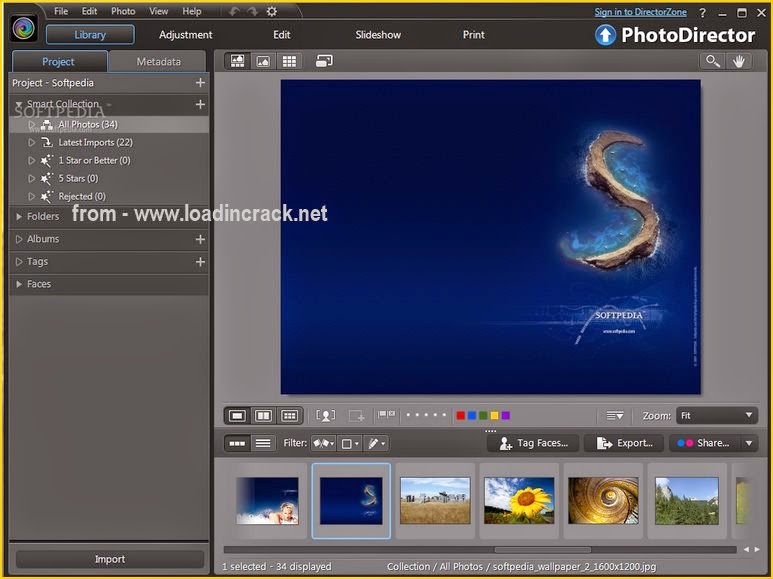Add a new tag with plus
Viewport: 773px width, 579px height.
[200, 261]
